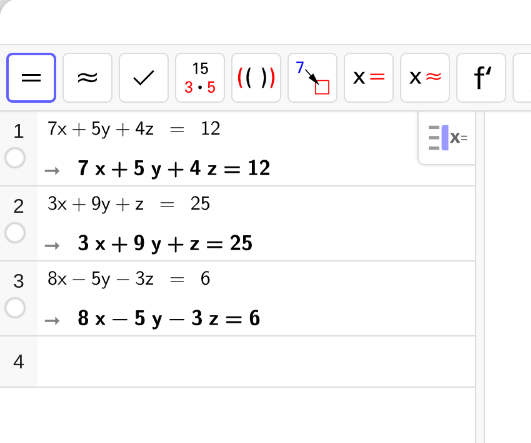Screen dimensions: 531x443
Task: Select the Derivative (f') tool
Action: (x=481, y=78)
